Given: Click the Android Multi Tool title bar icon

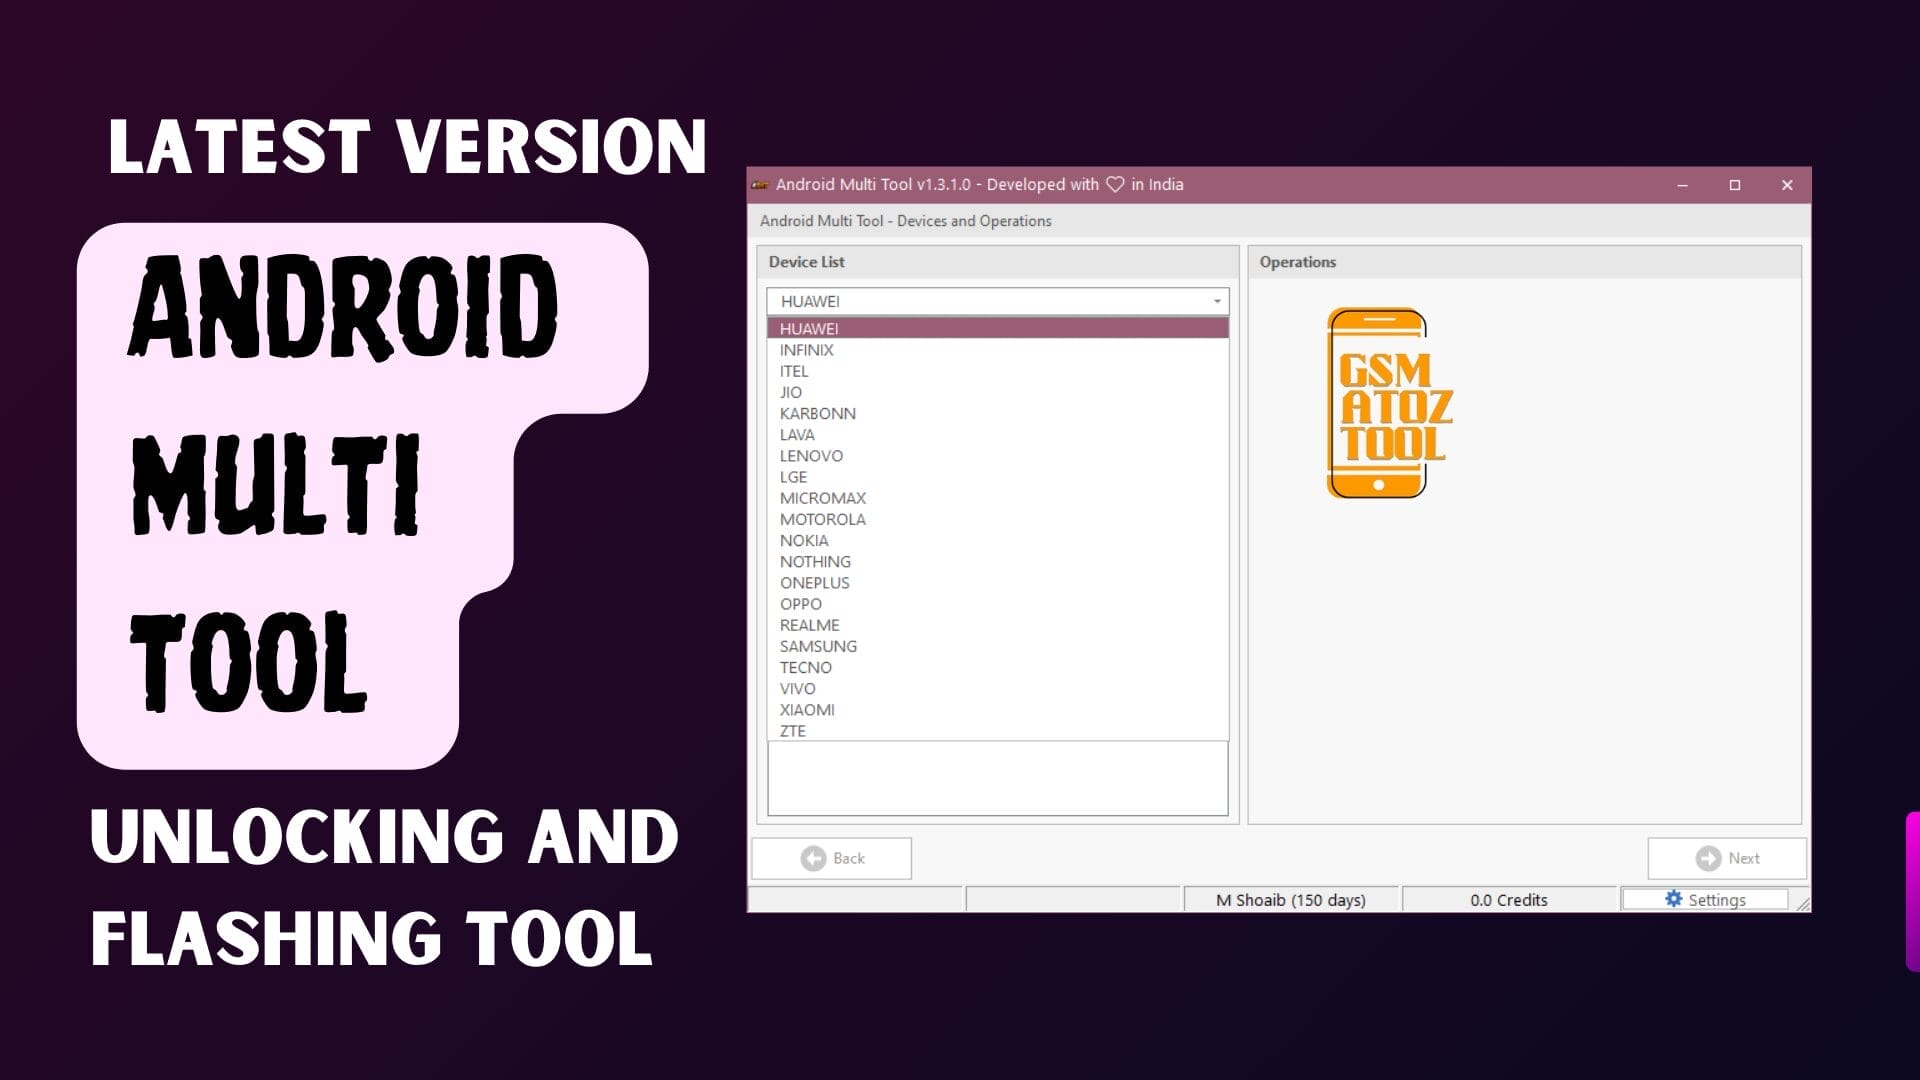Looking at the screenshot, I should [x=758, y=184].
